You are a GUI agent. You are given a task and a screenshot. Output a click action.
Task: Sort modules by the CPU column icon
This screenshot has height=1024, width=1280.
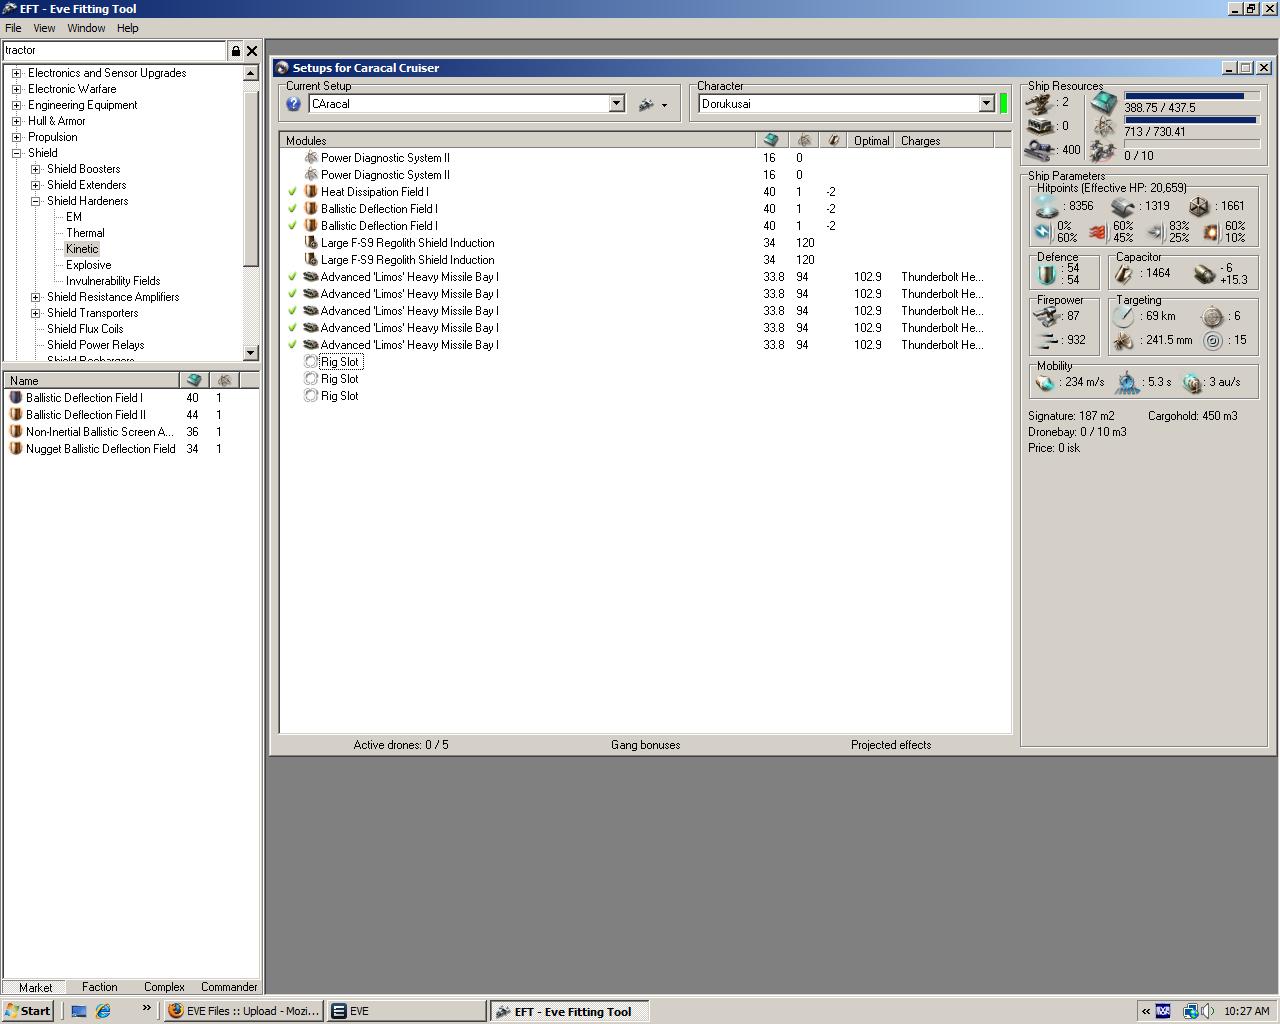point(771,141)
